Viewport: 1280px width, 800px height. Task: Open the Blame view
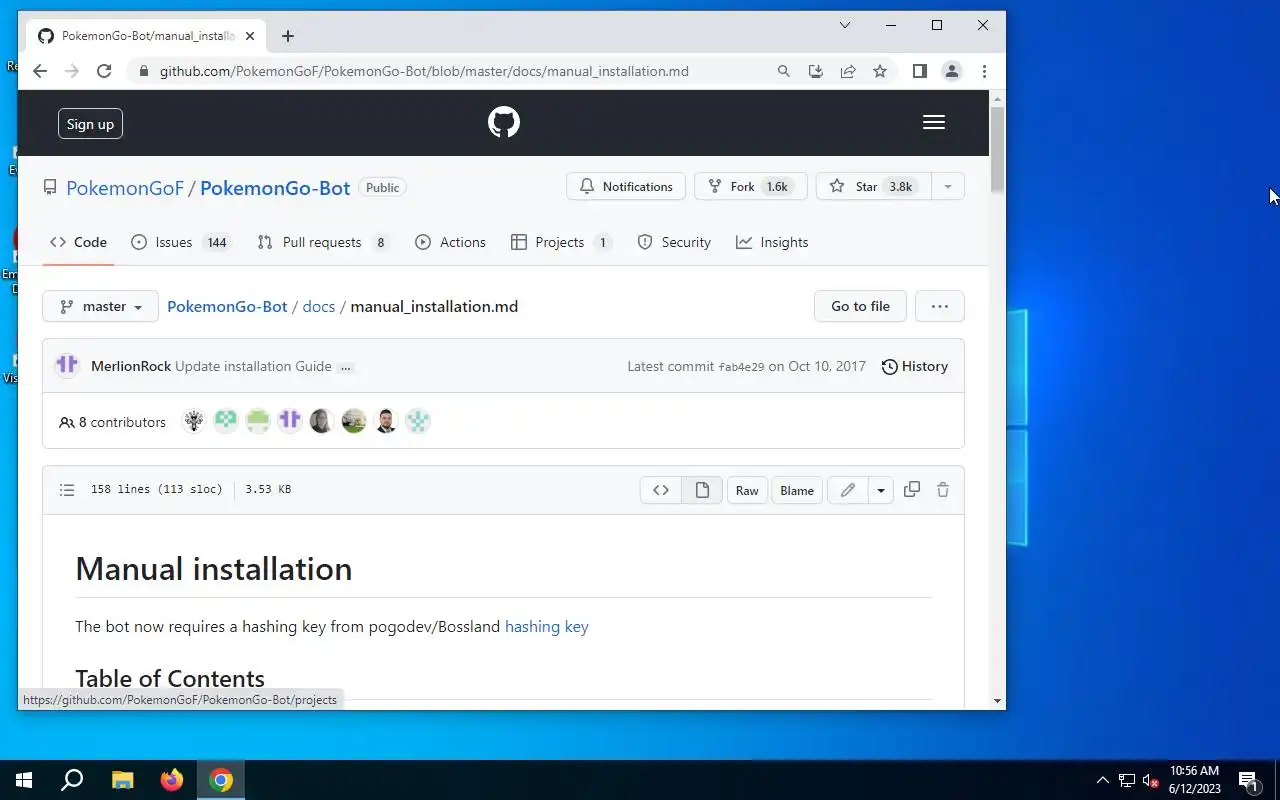click(797, 490)
